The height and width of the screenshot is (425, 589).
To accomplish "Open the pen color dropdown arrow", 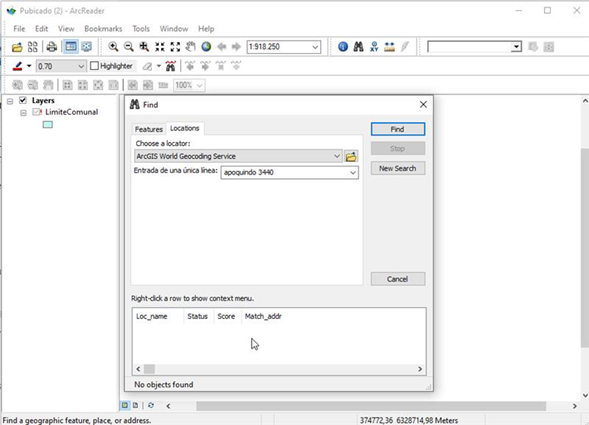I will pyautogui.click(x=29, y=66).
